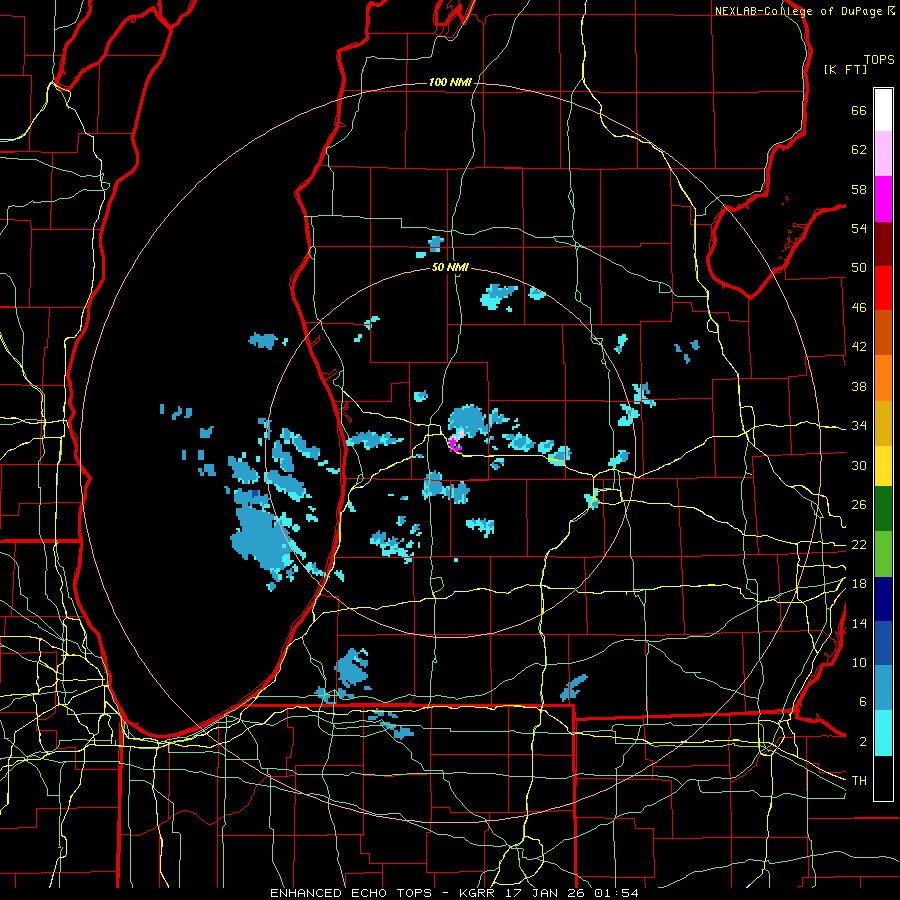
Task: Click the [K FT] units label
Action: pos(845,69)
